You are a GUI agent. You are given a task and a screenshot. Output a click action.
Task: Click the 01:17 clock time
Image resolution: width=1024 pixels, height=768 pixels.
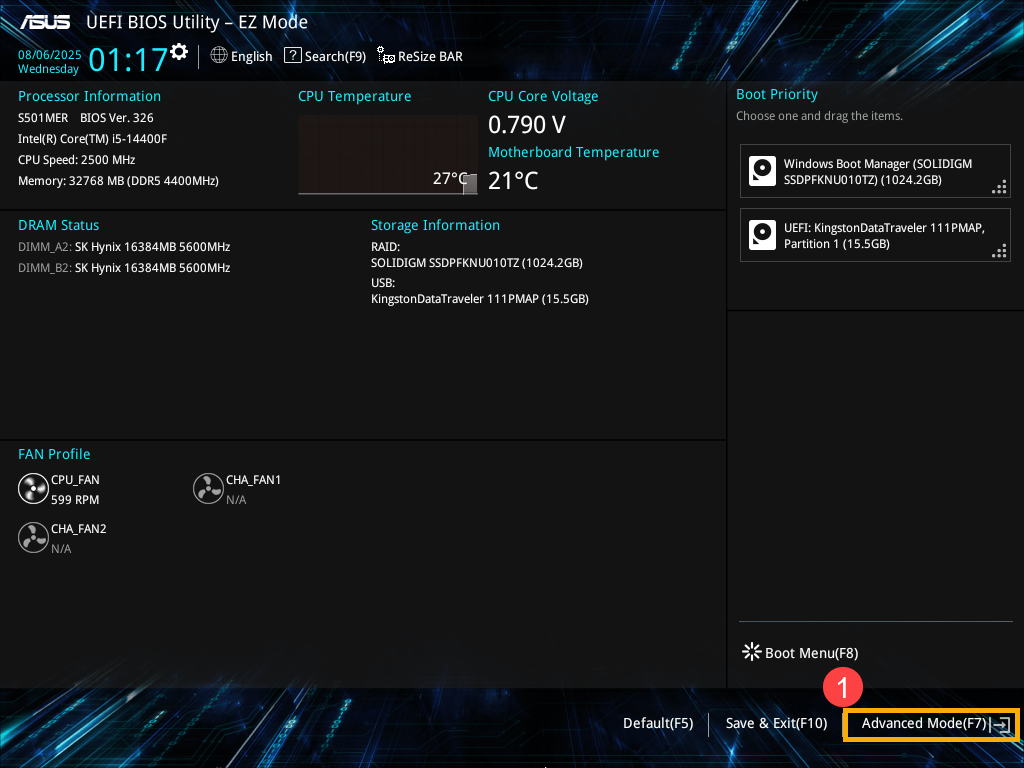click(x=128, y=59)
